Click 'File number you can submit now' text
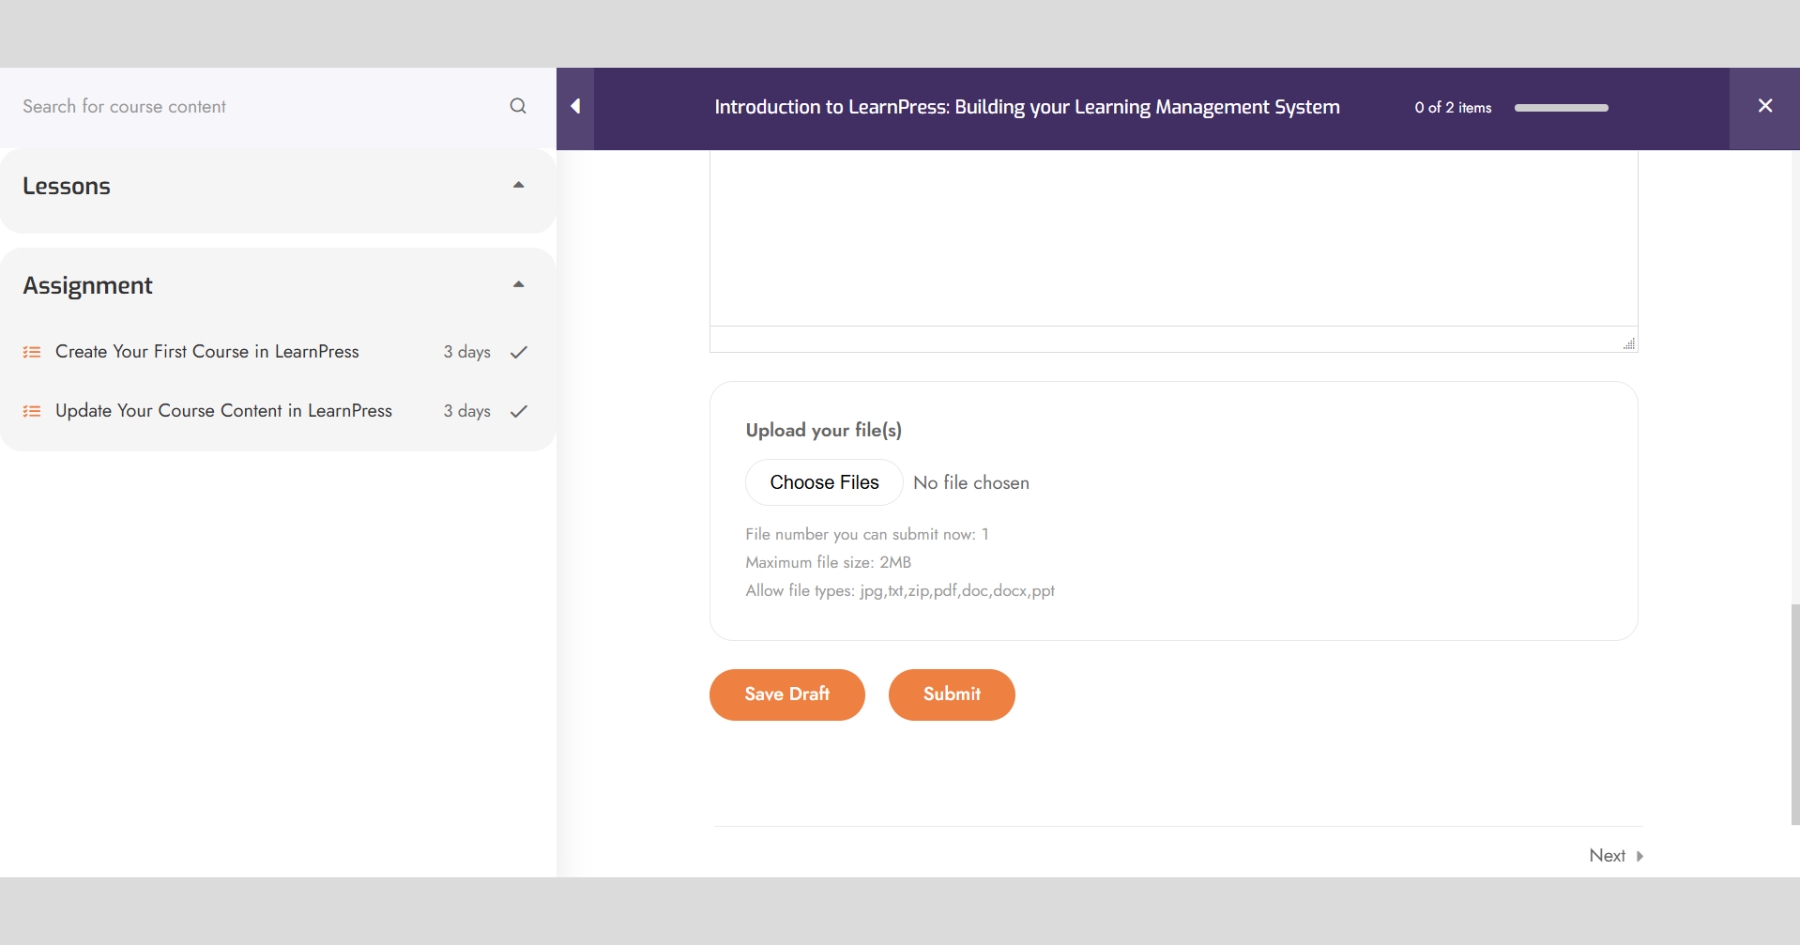The width and height of the screenshot is (1800, 945). click(867, 535)
